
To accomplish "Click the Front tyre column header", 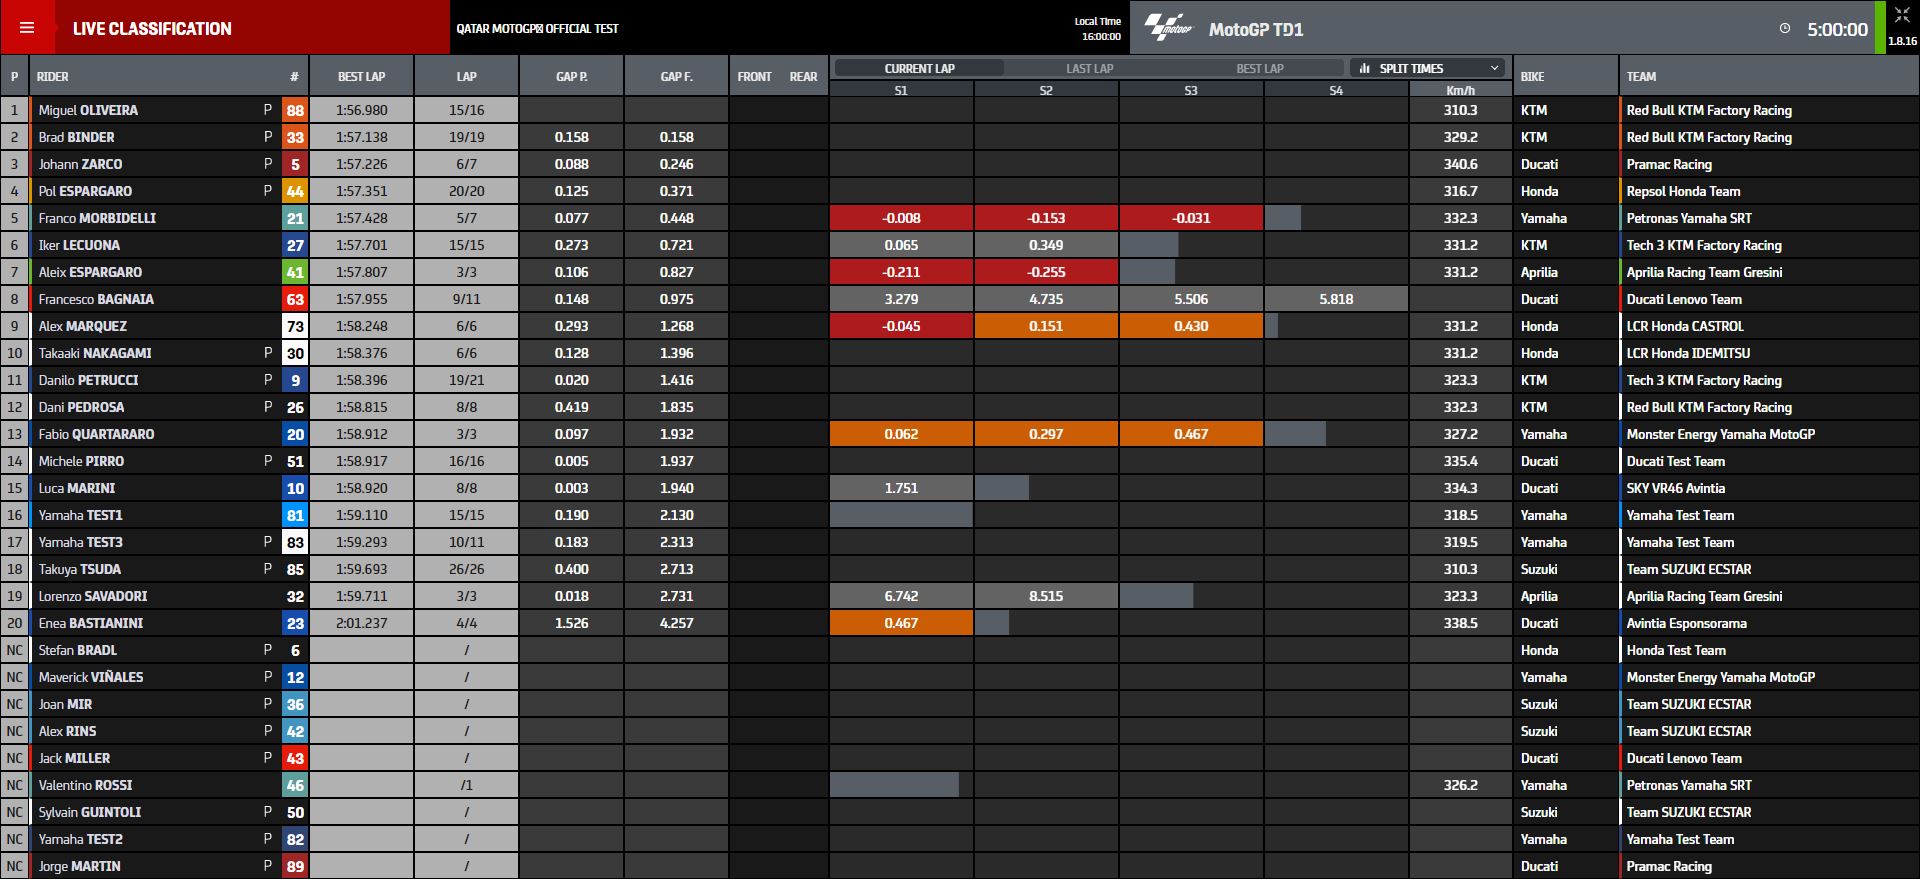I will 754,76.
